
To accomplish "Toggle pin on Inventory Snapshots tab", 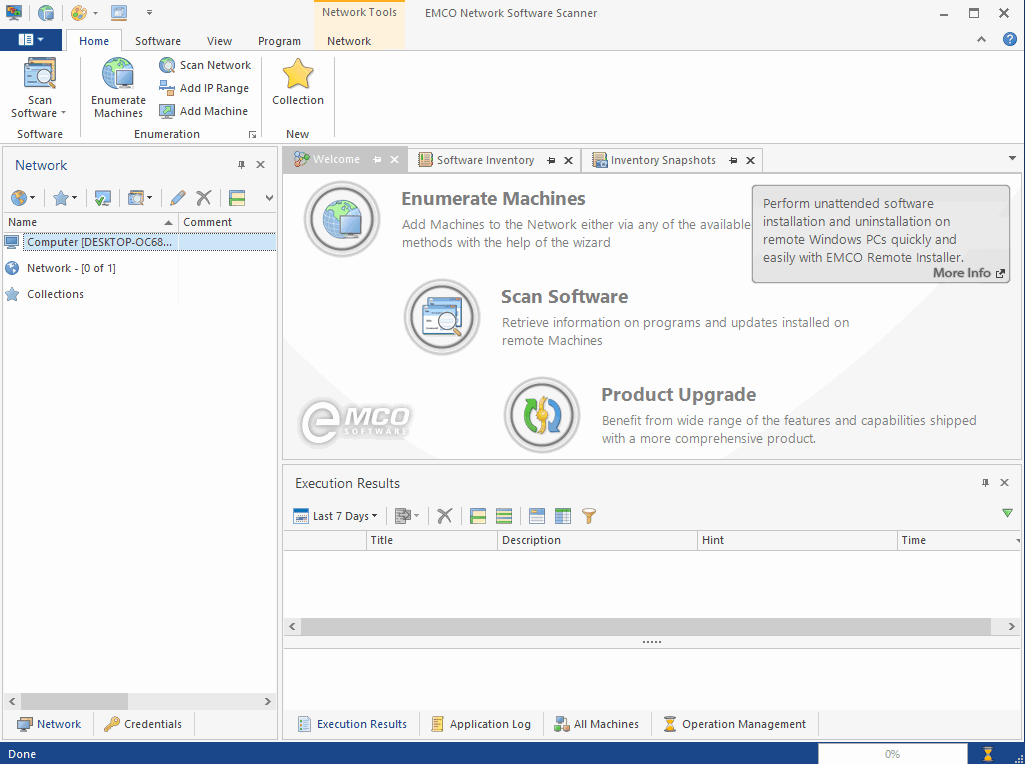I will click(x=733, y=160).
